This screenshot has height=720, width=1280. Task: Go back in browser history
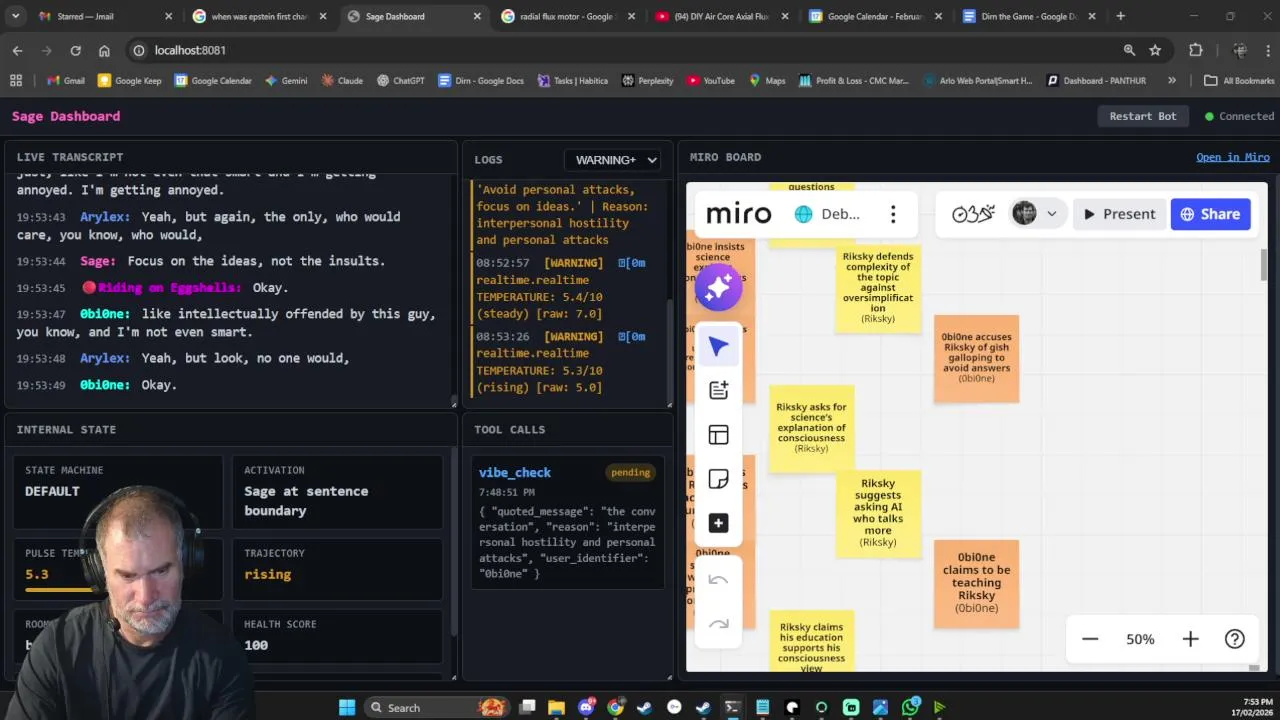click(17, 50)
